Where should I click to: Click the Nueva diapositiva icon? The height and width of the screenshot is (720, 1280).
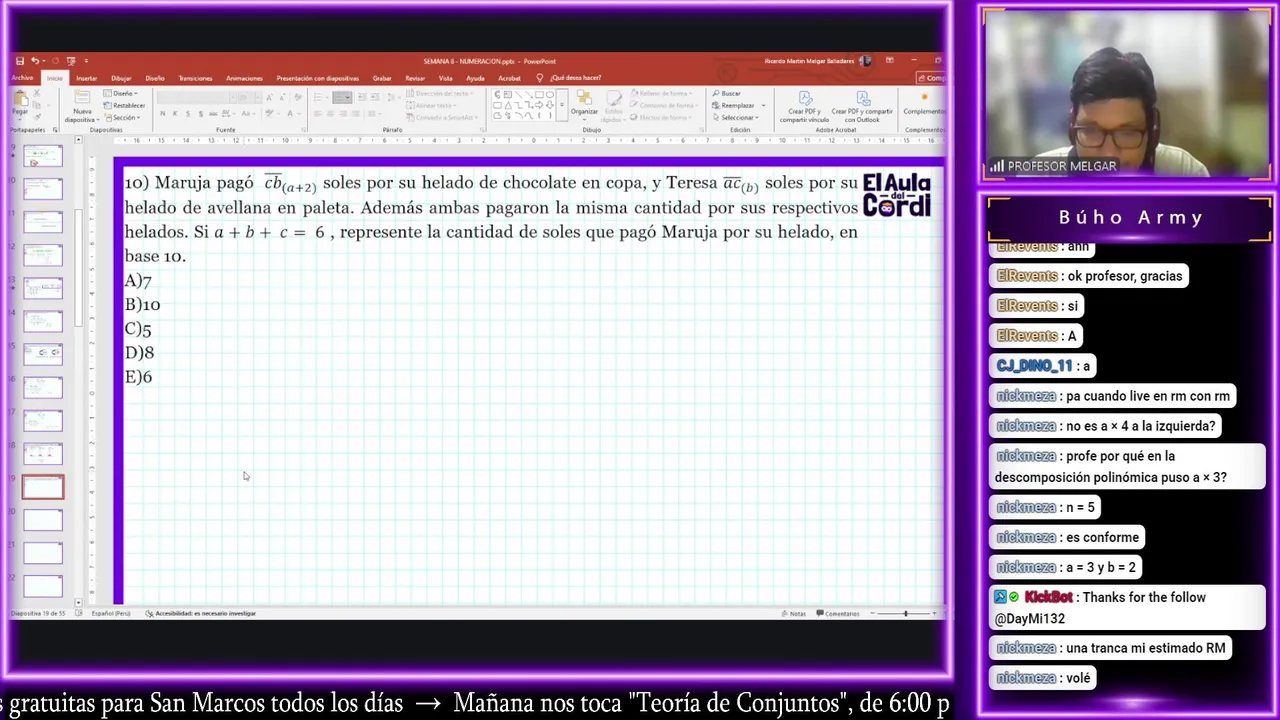(x=82, y=97)
